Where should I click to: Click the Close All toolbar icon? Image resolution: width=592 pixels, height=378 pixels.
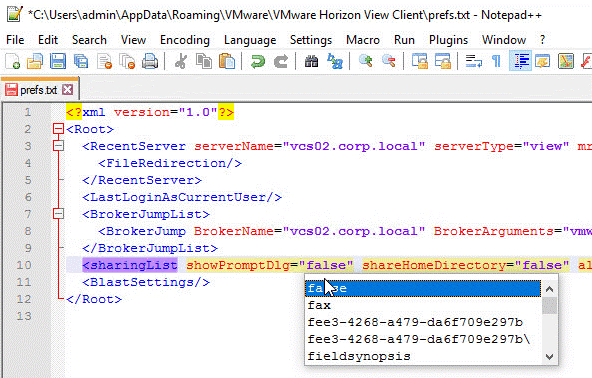tap(127, 61)
